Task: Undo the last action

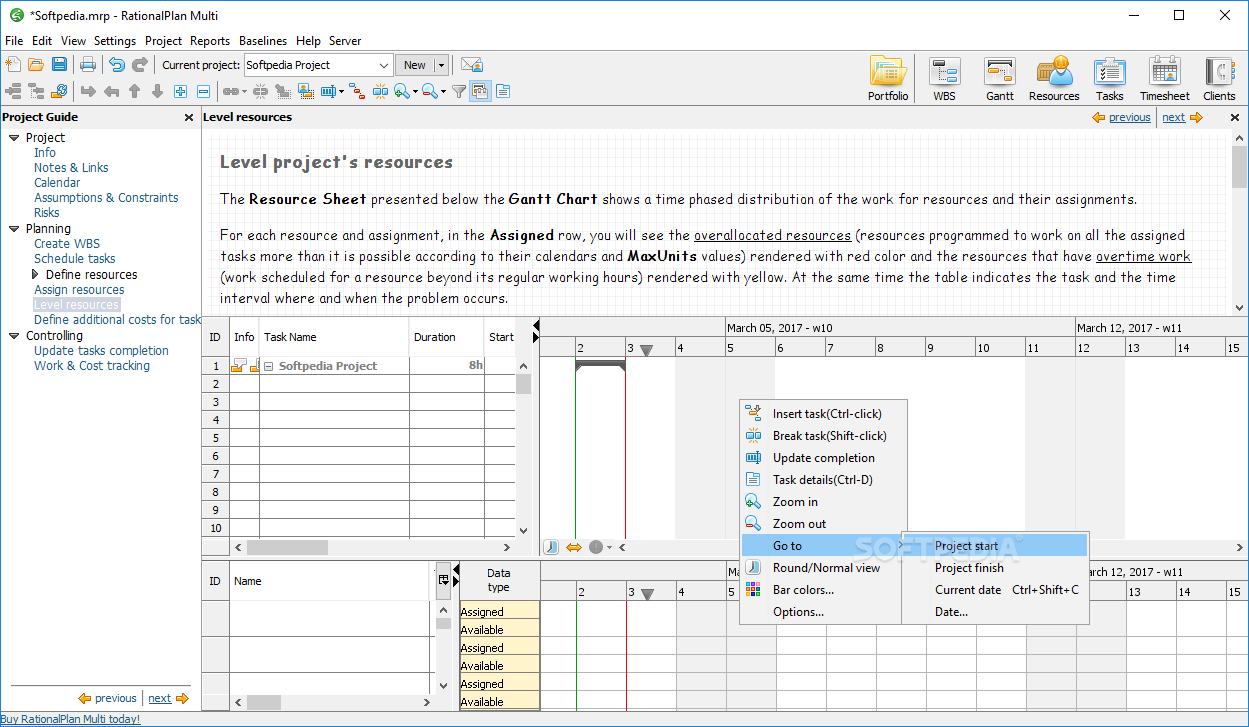Action: click(x=117, y=65)
